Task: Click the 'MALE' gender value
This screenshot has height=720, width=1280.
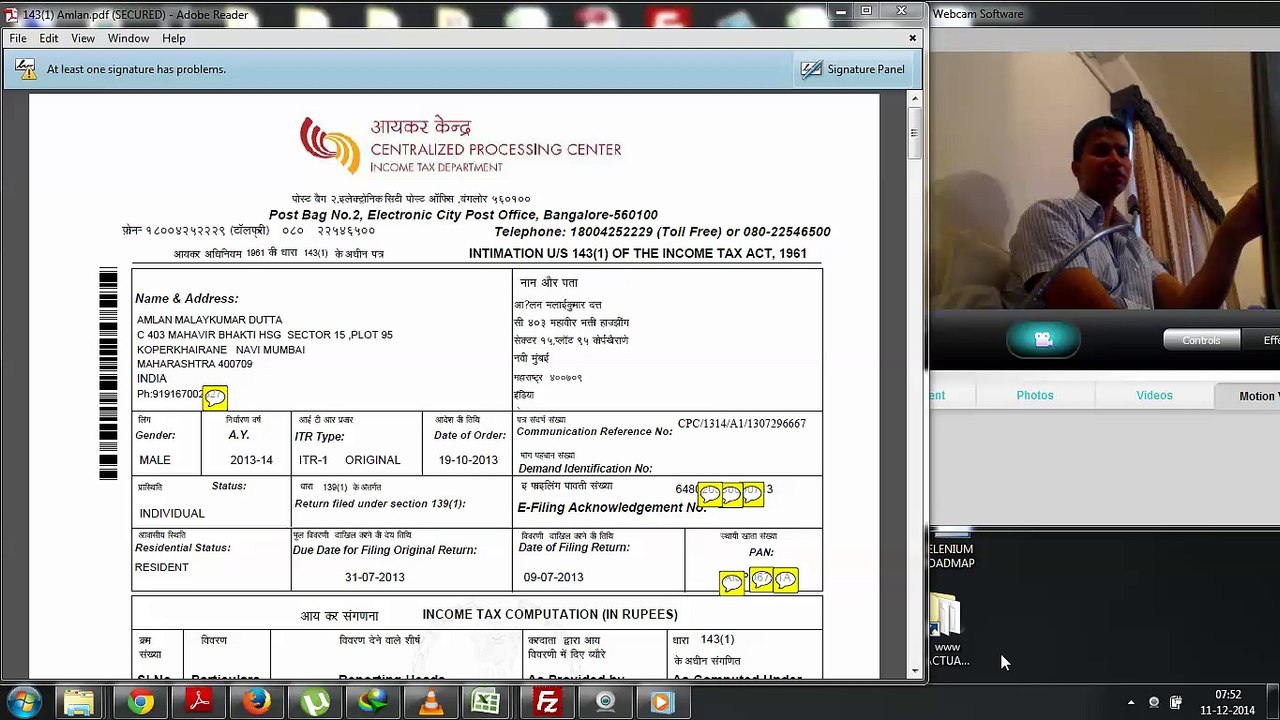Action: click(x=155, y=460)
